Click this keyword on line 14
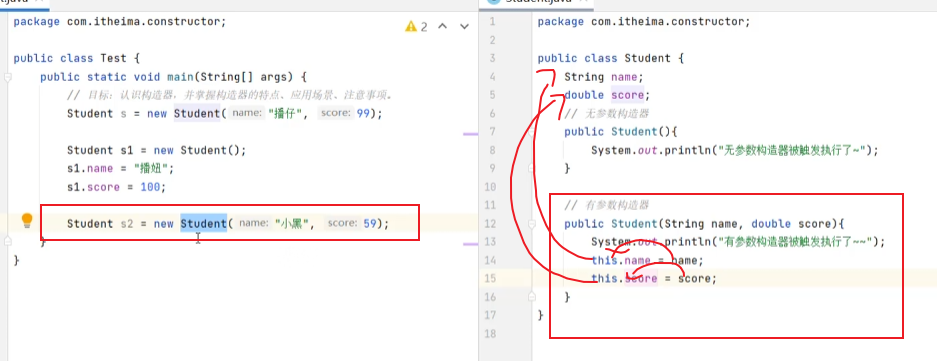 coord(604,261)
